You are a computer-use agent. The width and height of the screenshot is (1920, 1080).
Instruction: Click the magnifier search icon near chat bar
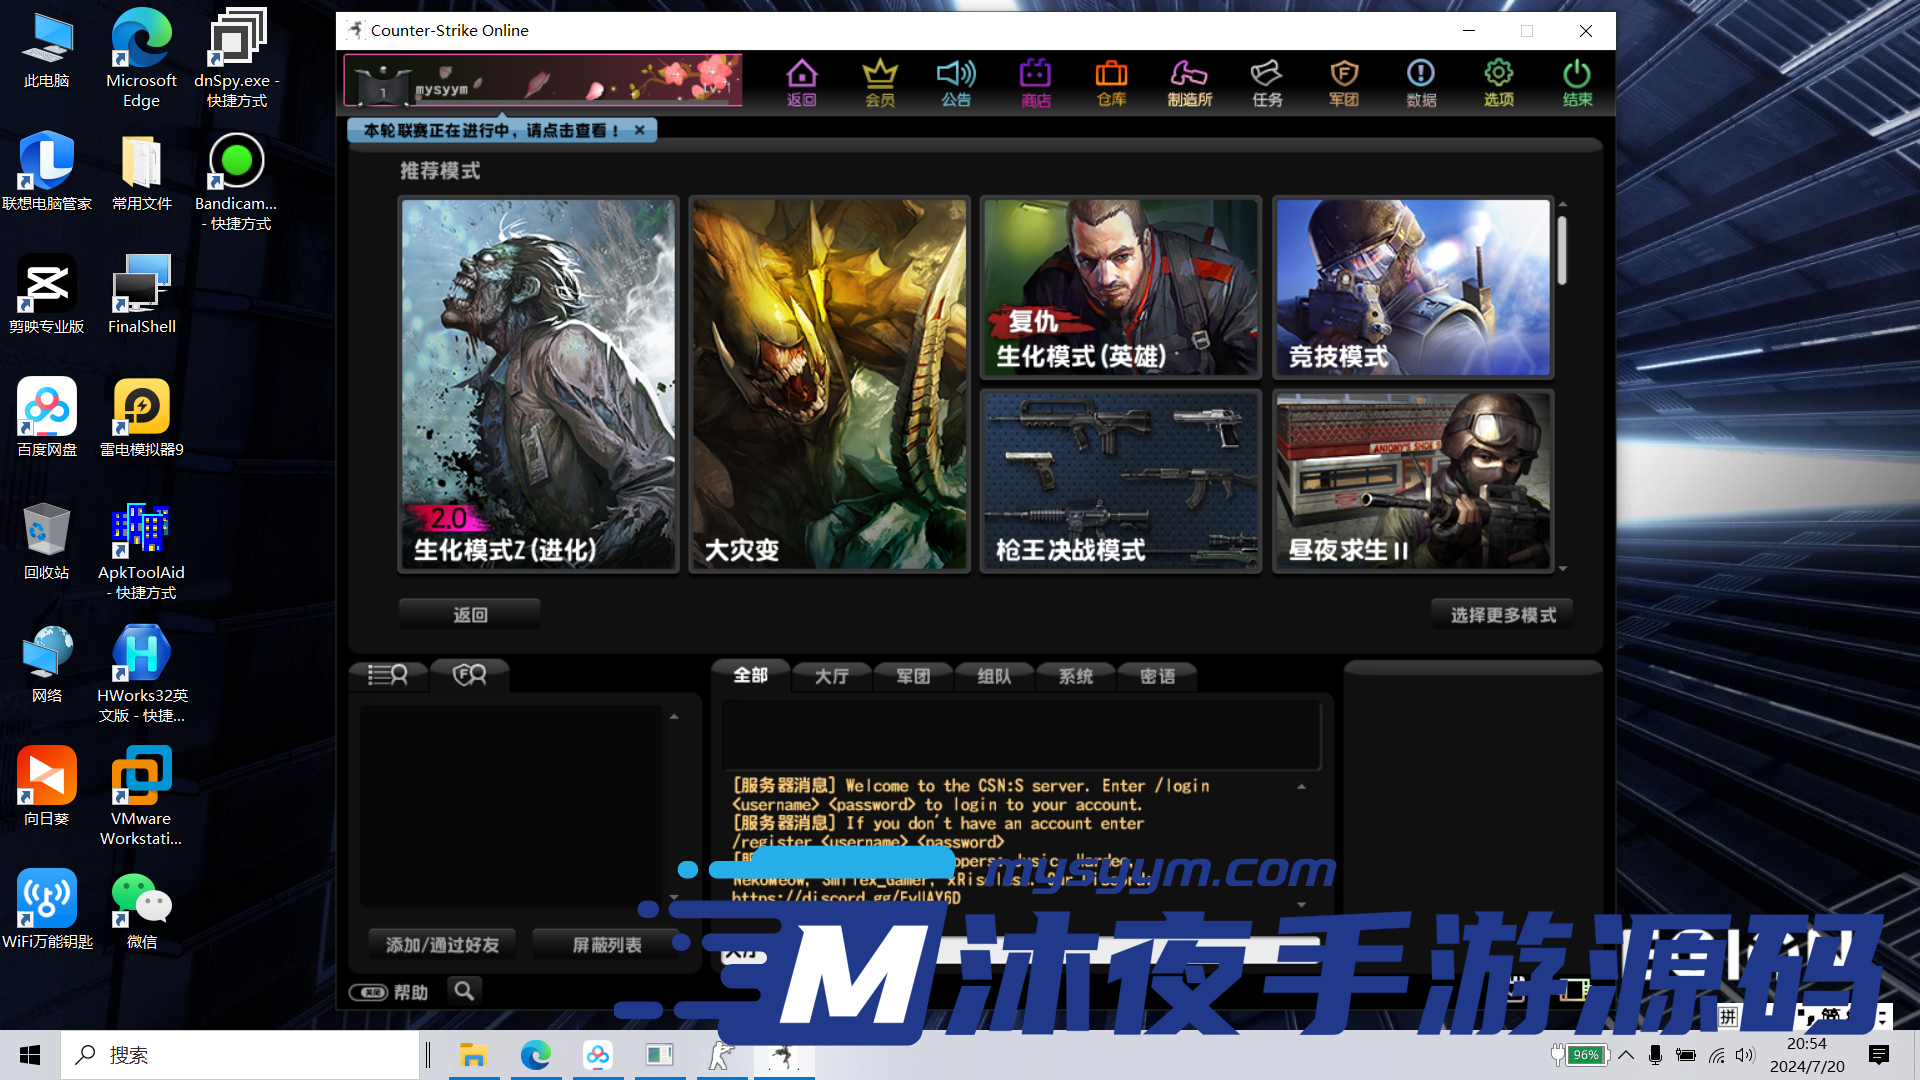463,991
